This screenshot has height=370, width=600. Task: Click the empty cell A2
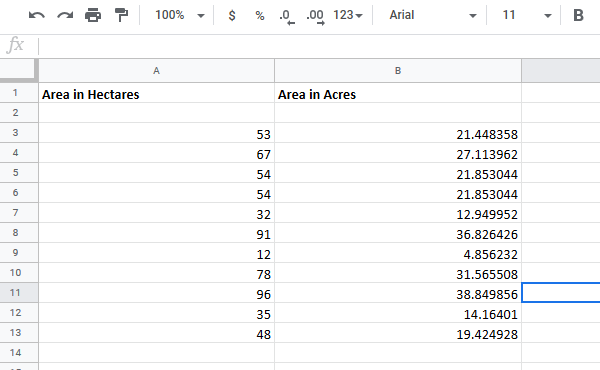pyautogui.click(x=157, y=112)
